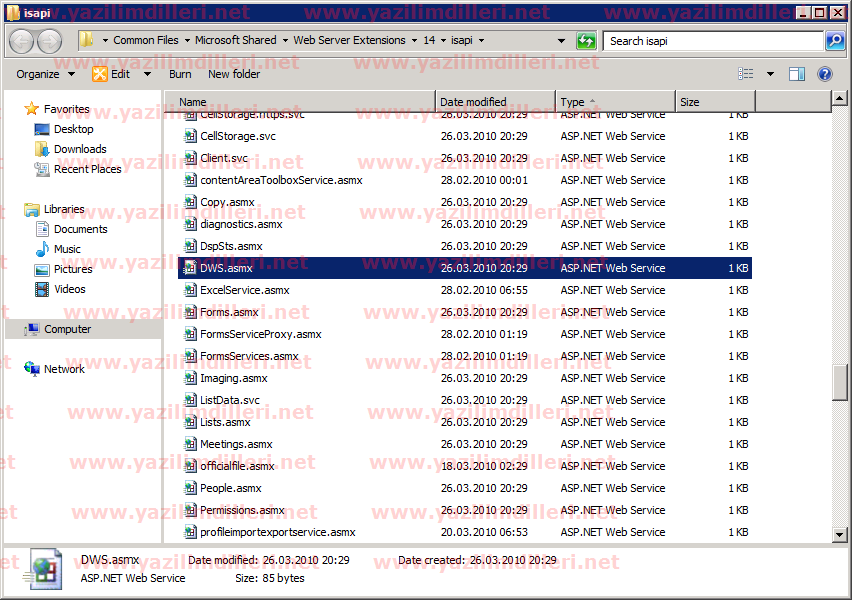Screen dimensions: 852x600
Task: Sort by the Name column header
Action: (x=300, y=102)
